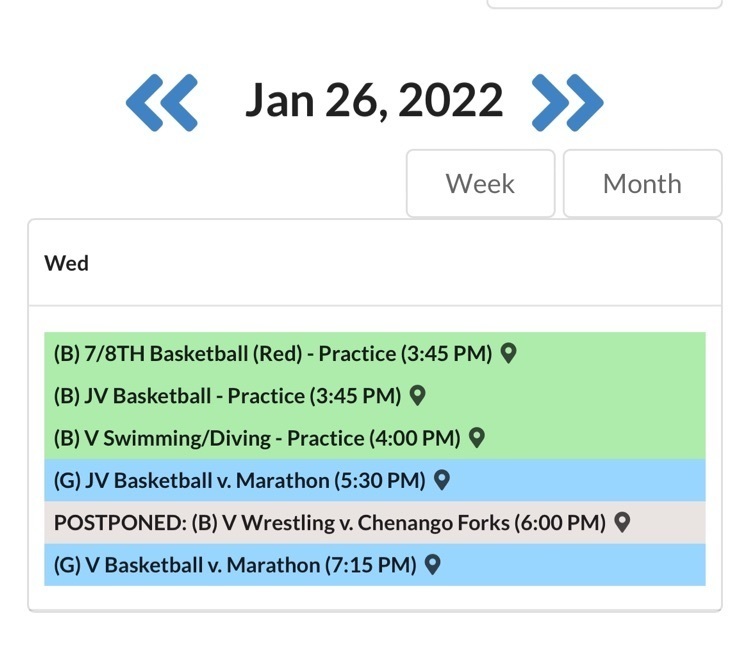
Task: Click location pin next to JV Basketball Practice
Action: click(x=418, y=395)
